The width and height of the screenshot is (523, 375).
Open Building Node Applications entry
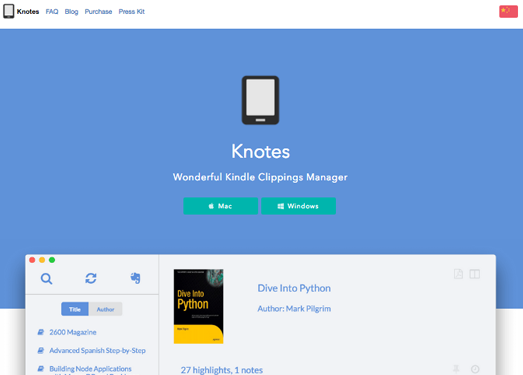90,369
